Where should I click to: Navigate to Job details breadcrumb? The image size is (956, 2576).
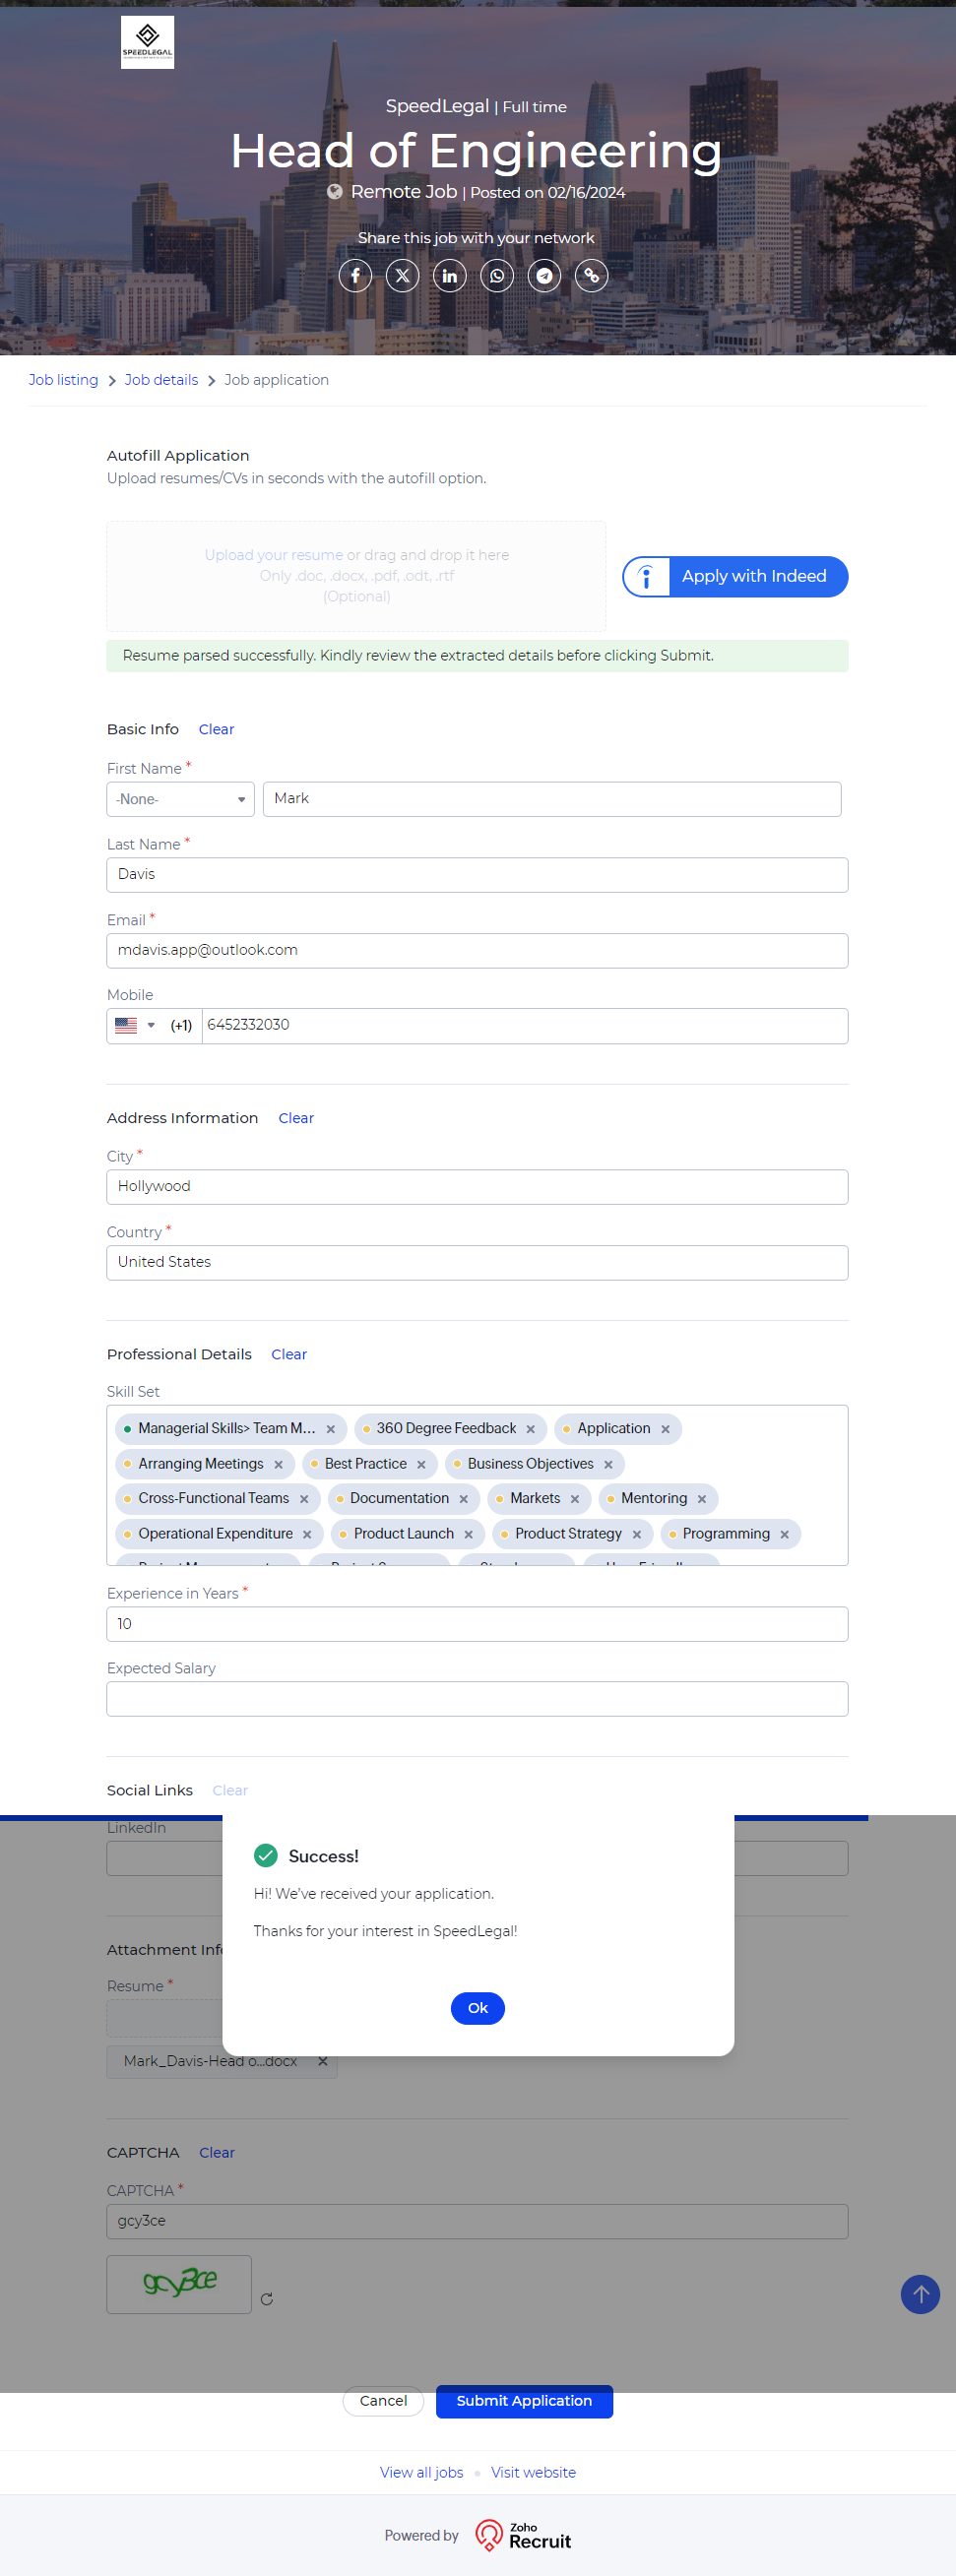point(161,380)
